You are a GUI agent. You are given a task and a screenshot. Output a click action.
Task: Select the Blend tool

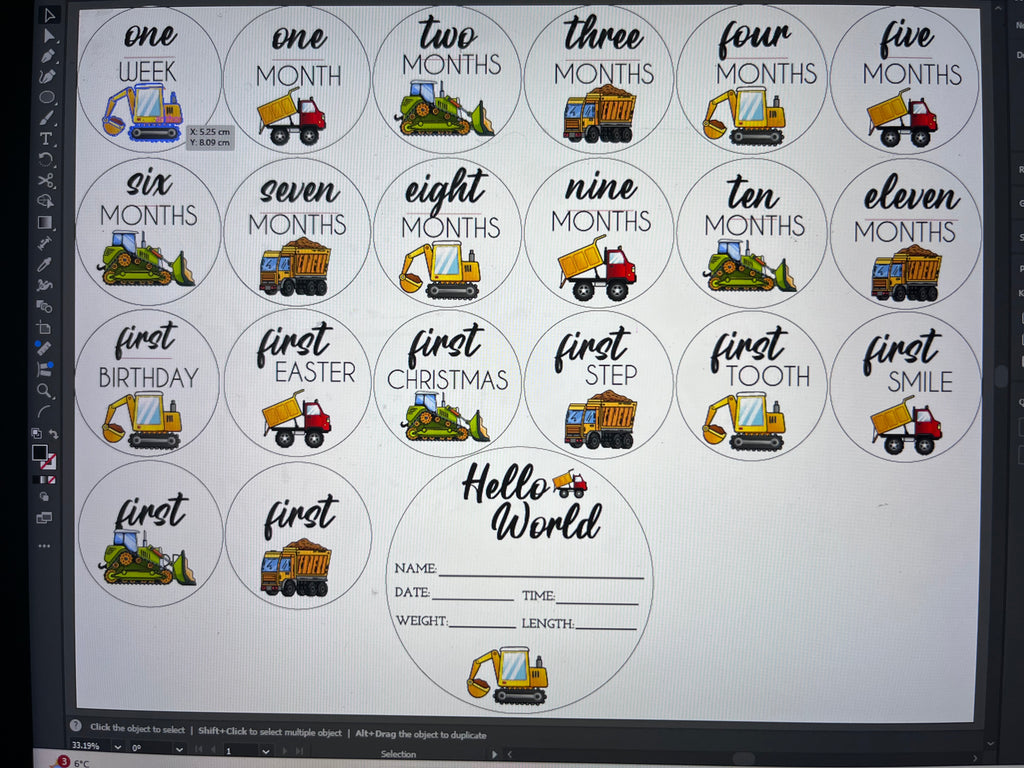(x=44, y=306)
